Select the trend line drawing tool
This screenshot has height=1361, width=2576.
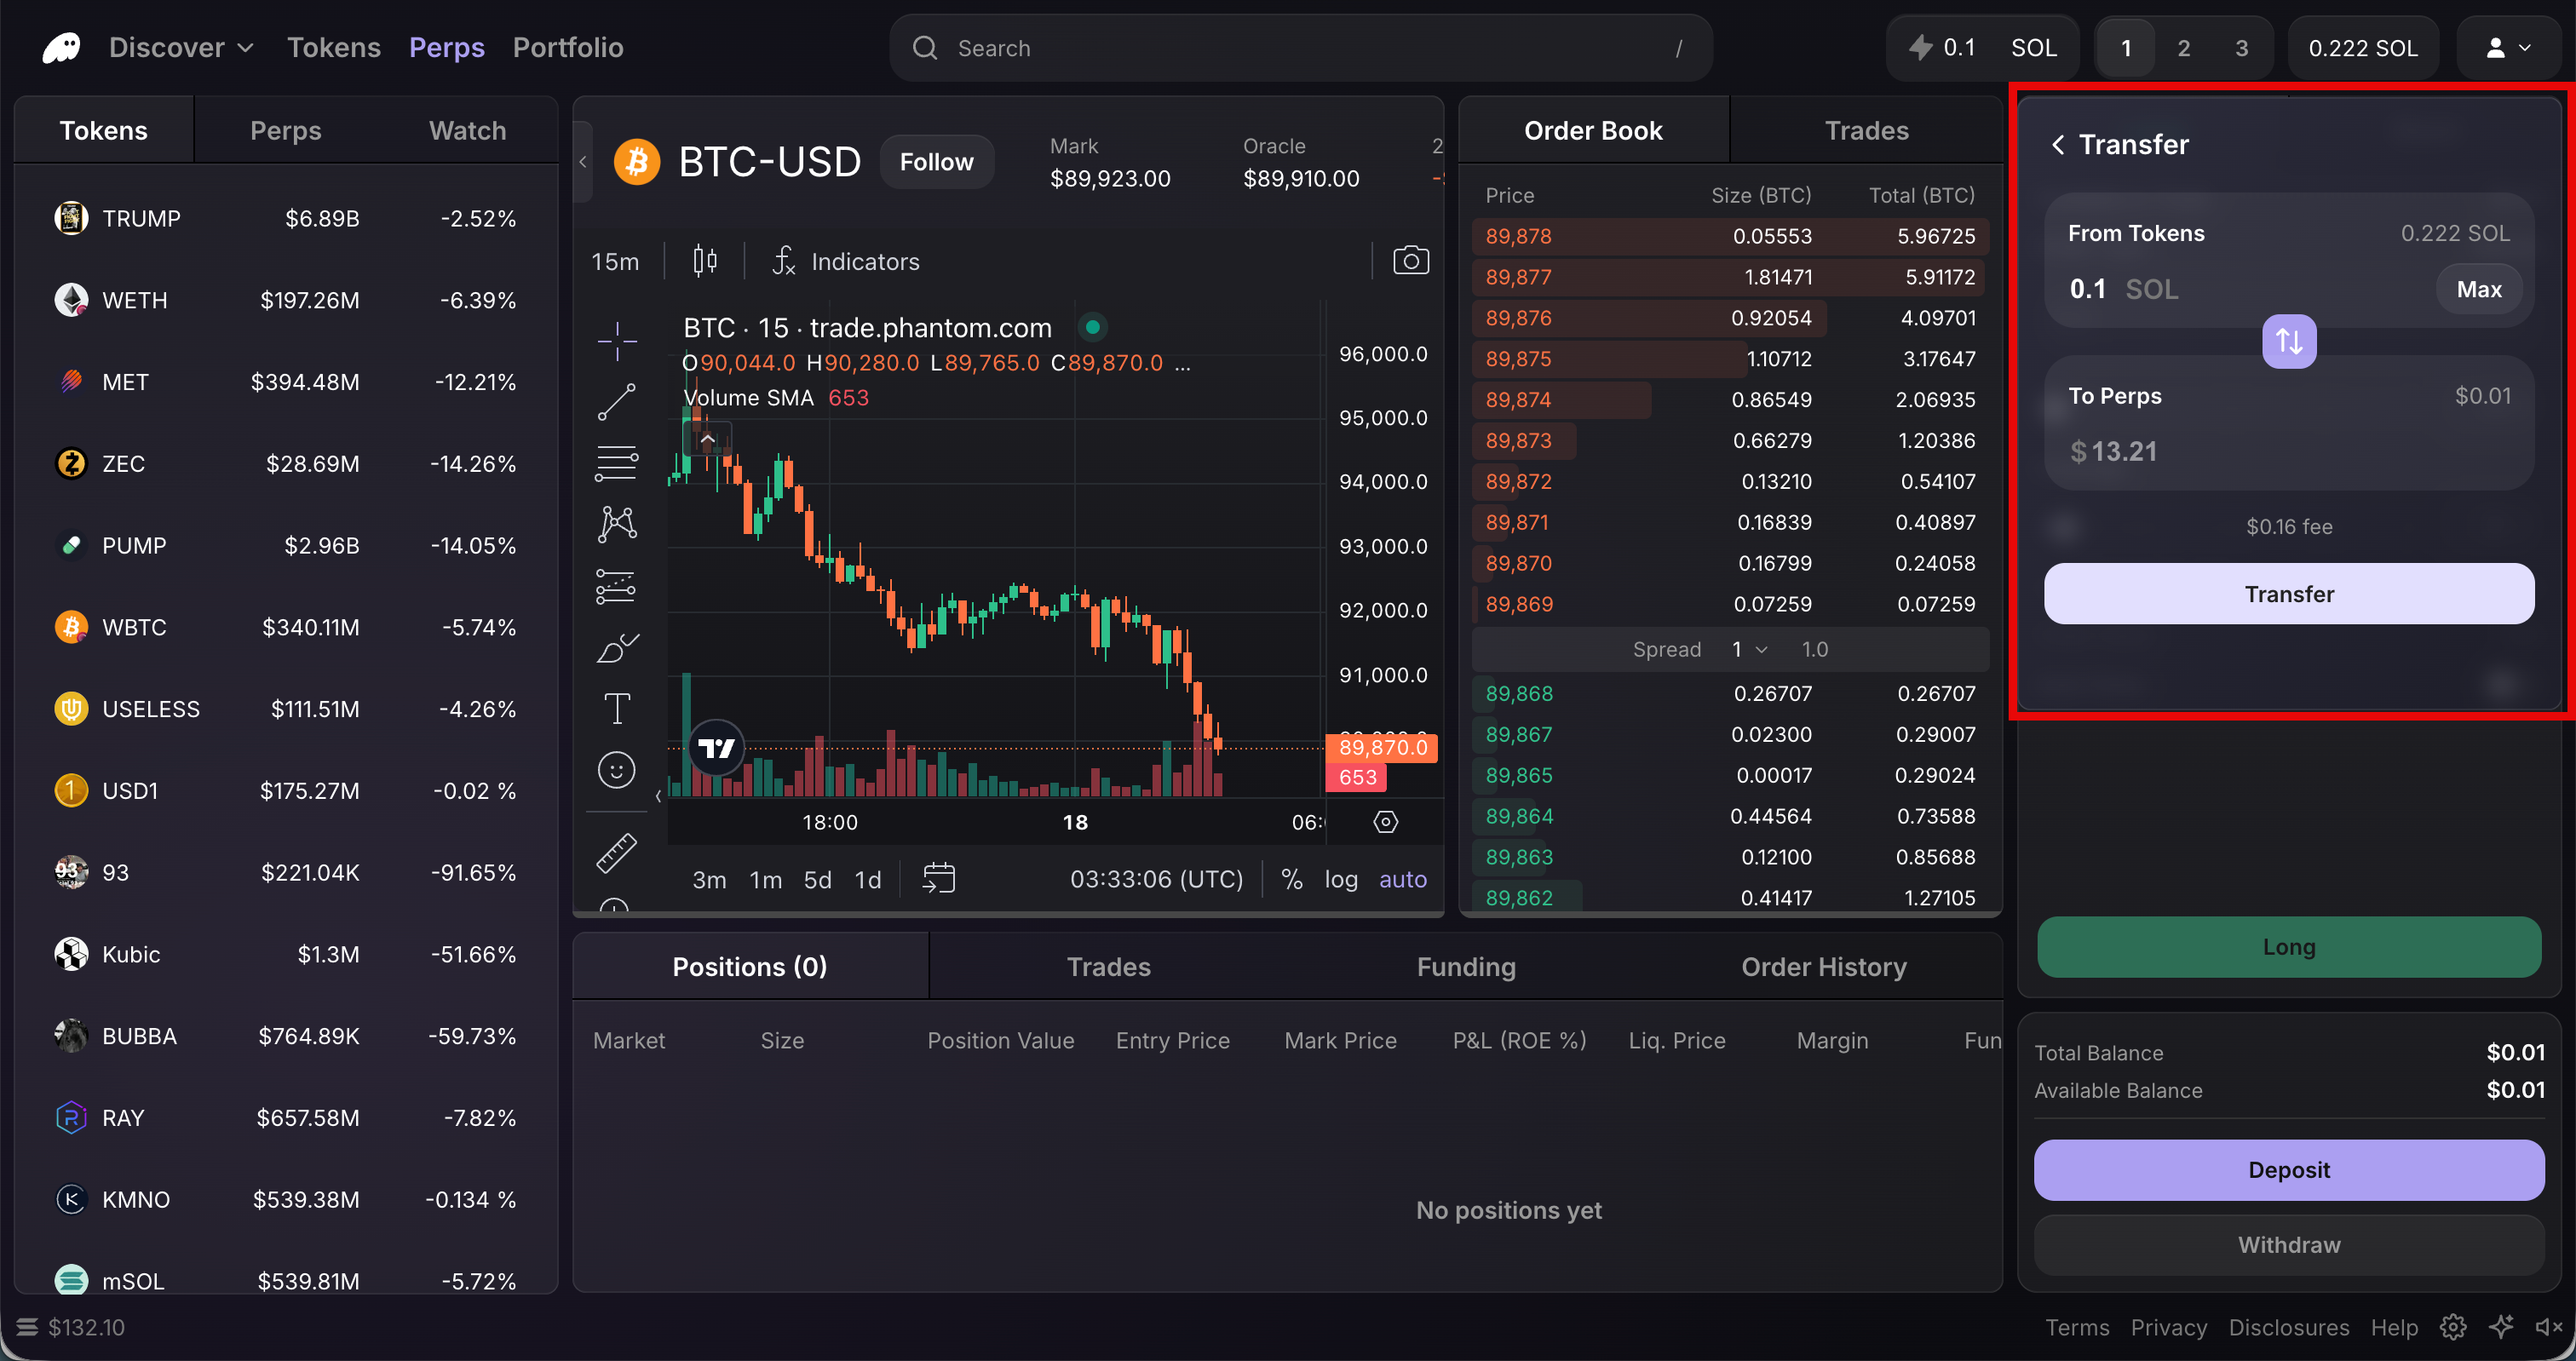(616, 402)
